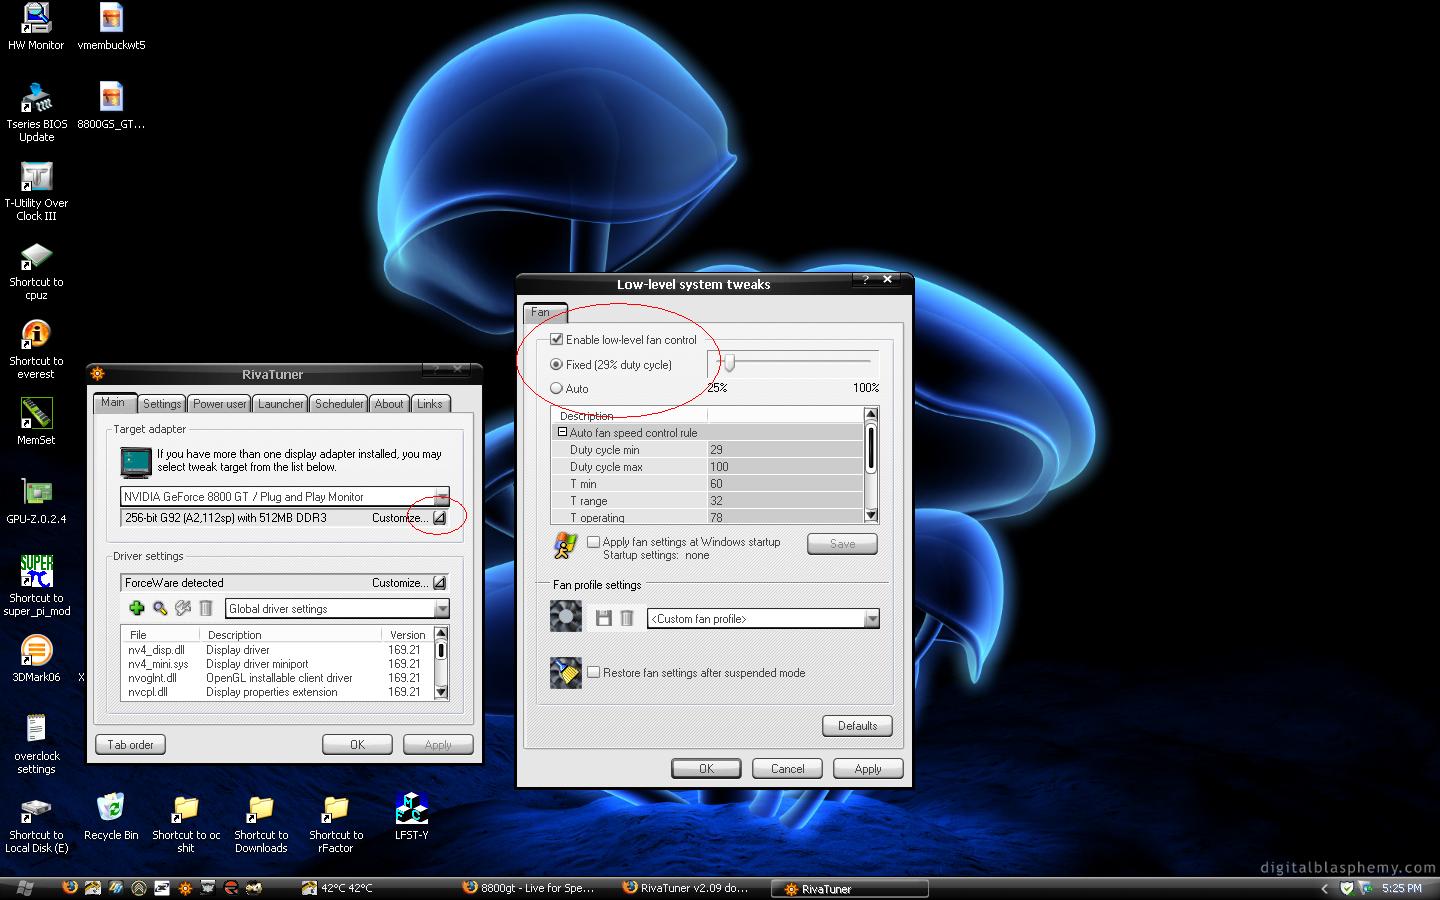Open the About tab
The width and height of the screenshot is (1440, 900).
389,404
